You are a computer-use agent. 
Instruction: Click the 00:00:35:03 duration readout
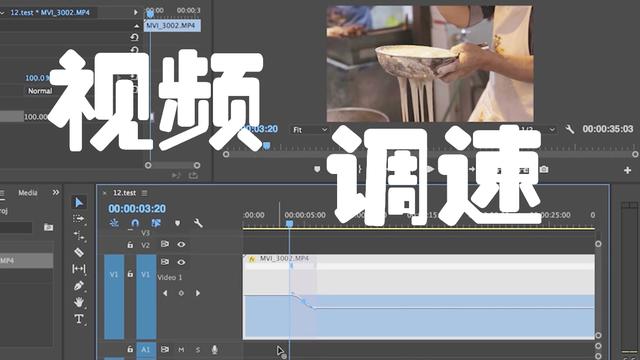tap(608, 129)
